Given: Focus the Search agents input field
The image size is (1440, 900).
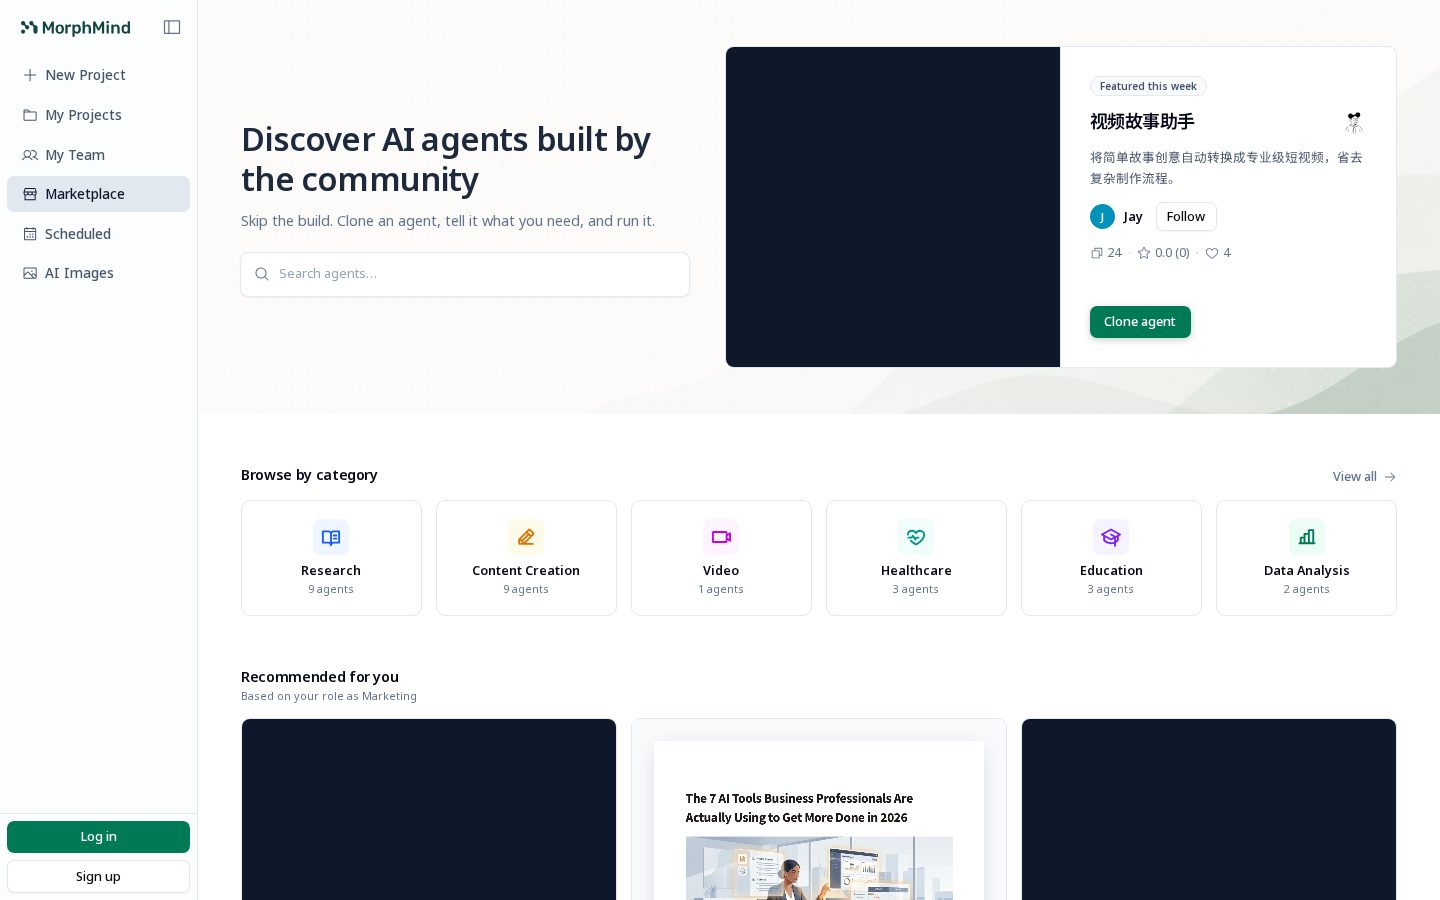Looking at the screenshot, I should click(465, 274).
